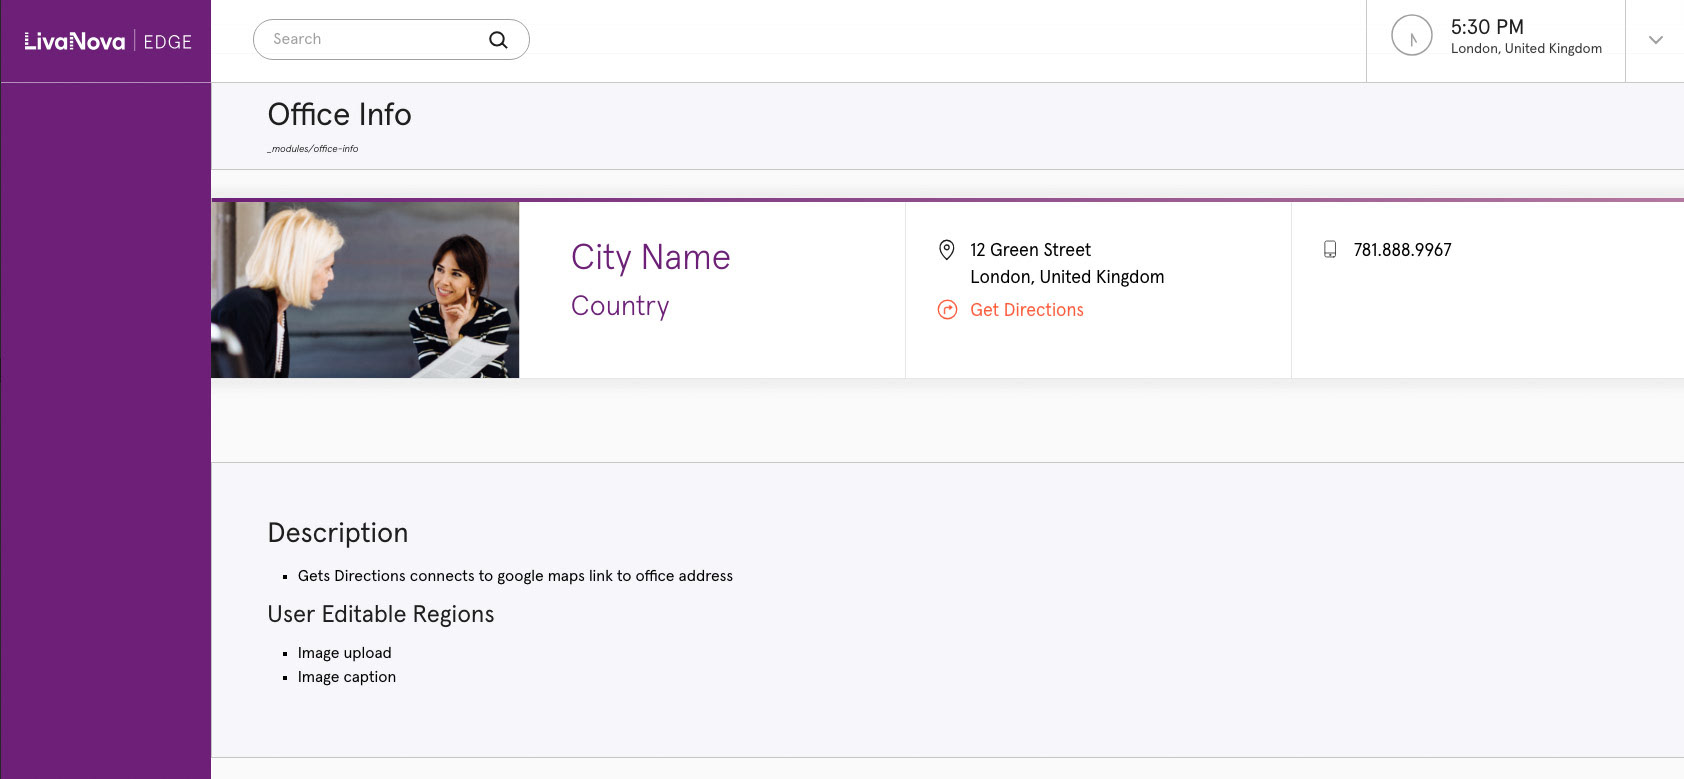Click the search magnifier icon
Image resolution: width=1684 pixels, height=779 pixels.
498,40
